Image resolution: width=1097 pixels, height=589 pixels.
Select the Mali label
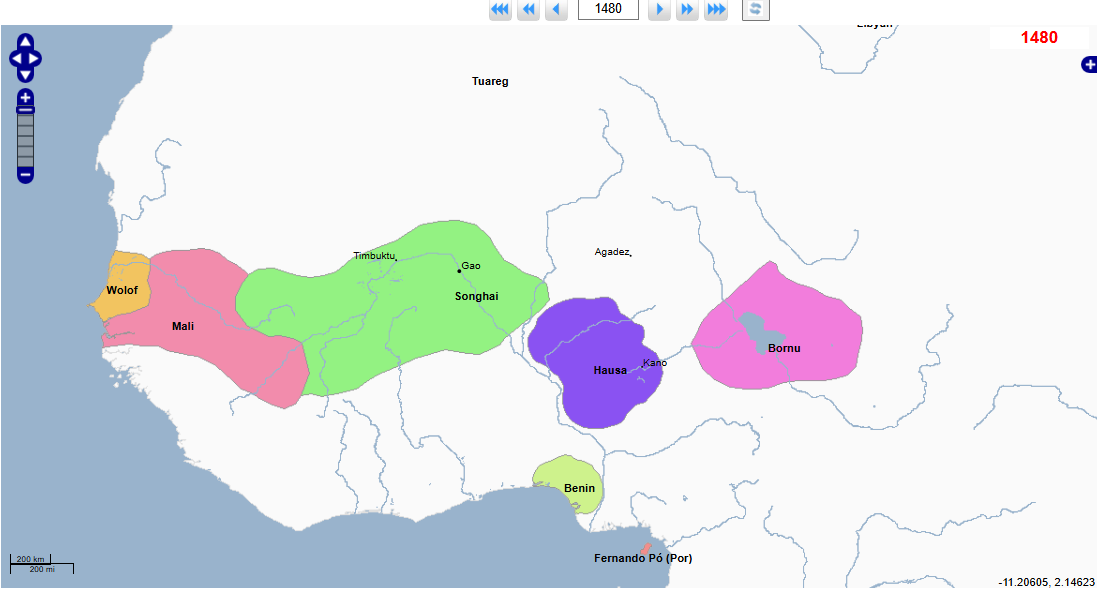[x=183, y=327]
